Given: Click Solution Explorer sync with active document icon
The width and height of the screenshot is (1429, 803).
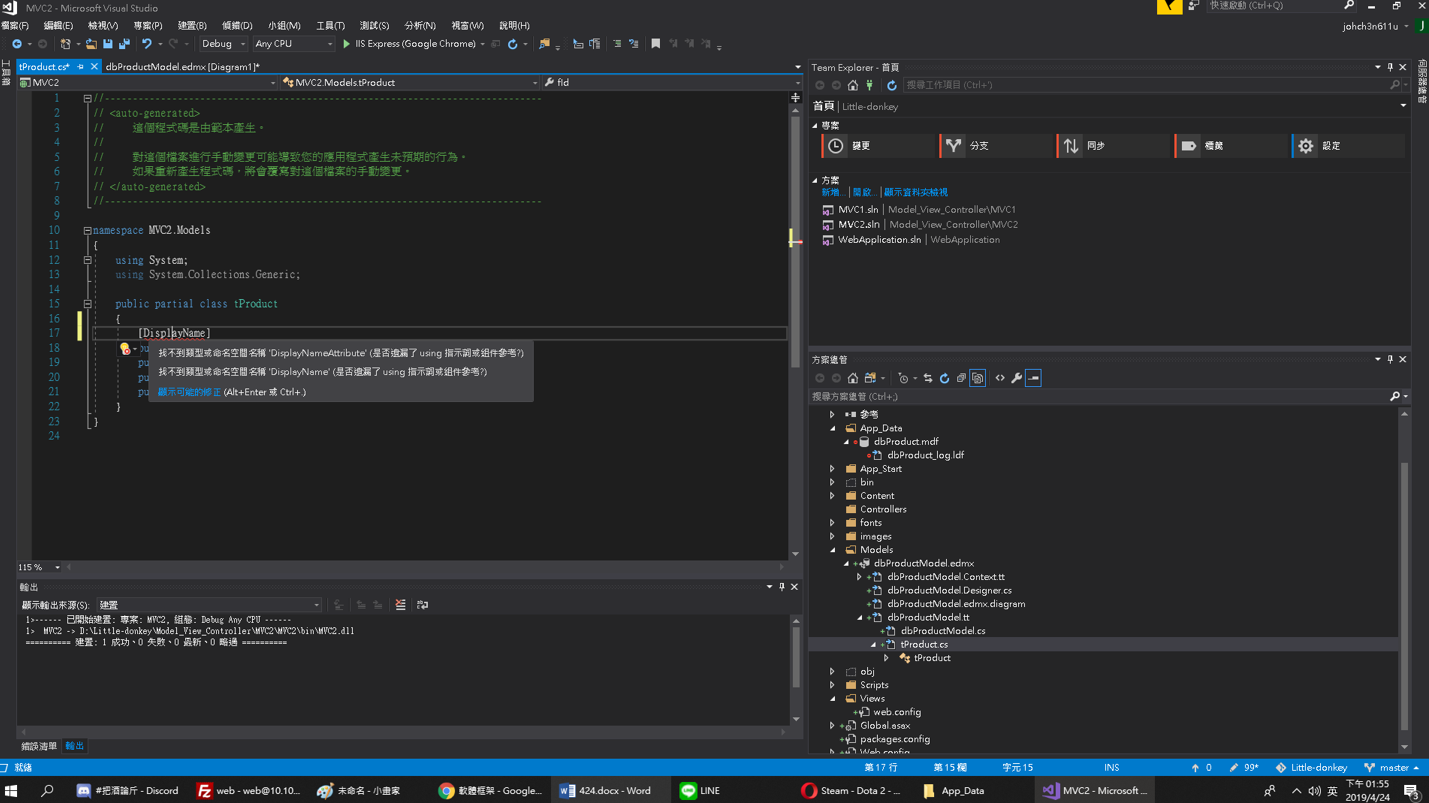Looking at the screenshot, I should [x=927, y=378].
